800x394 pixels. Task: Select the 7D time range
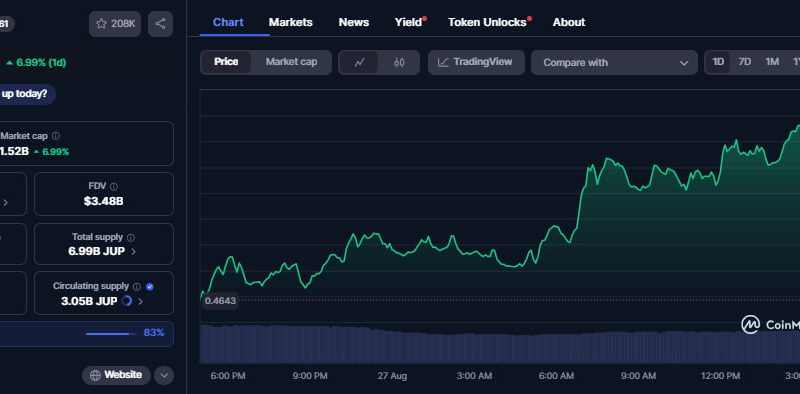(744, 62)
